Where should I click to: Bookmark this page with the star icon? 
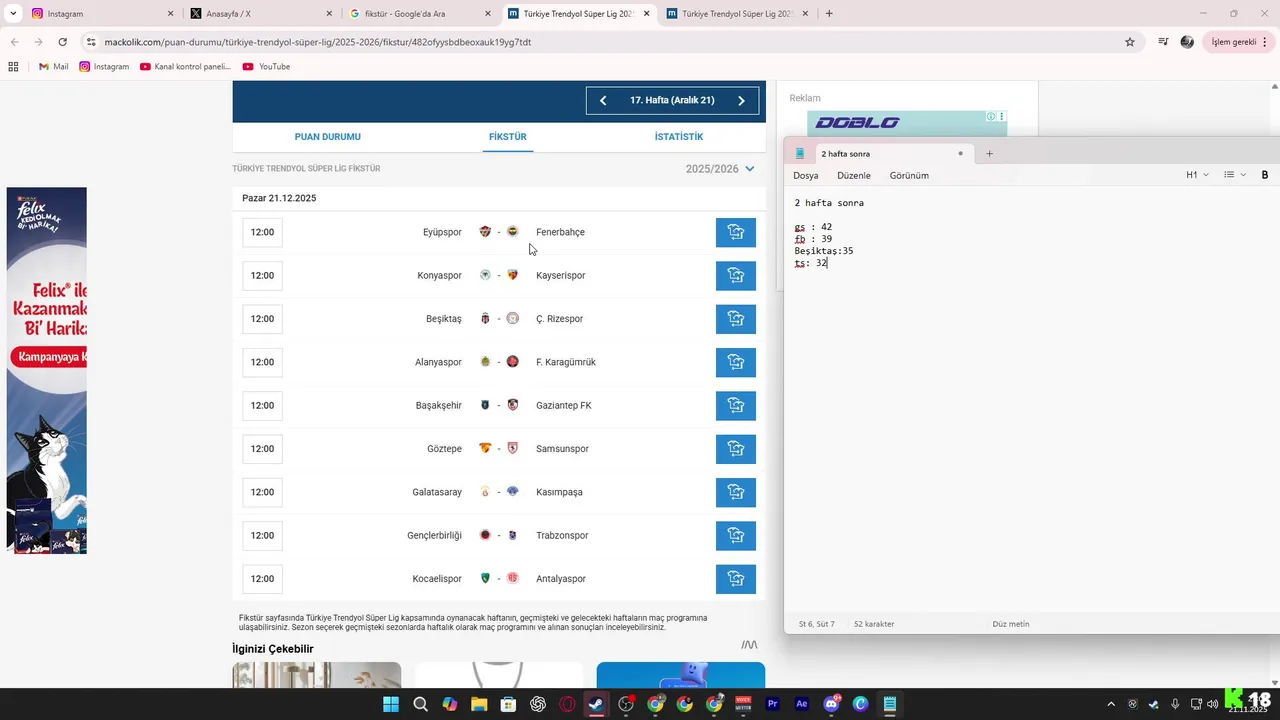[1130, 42]
